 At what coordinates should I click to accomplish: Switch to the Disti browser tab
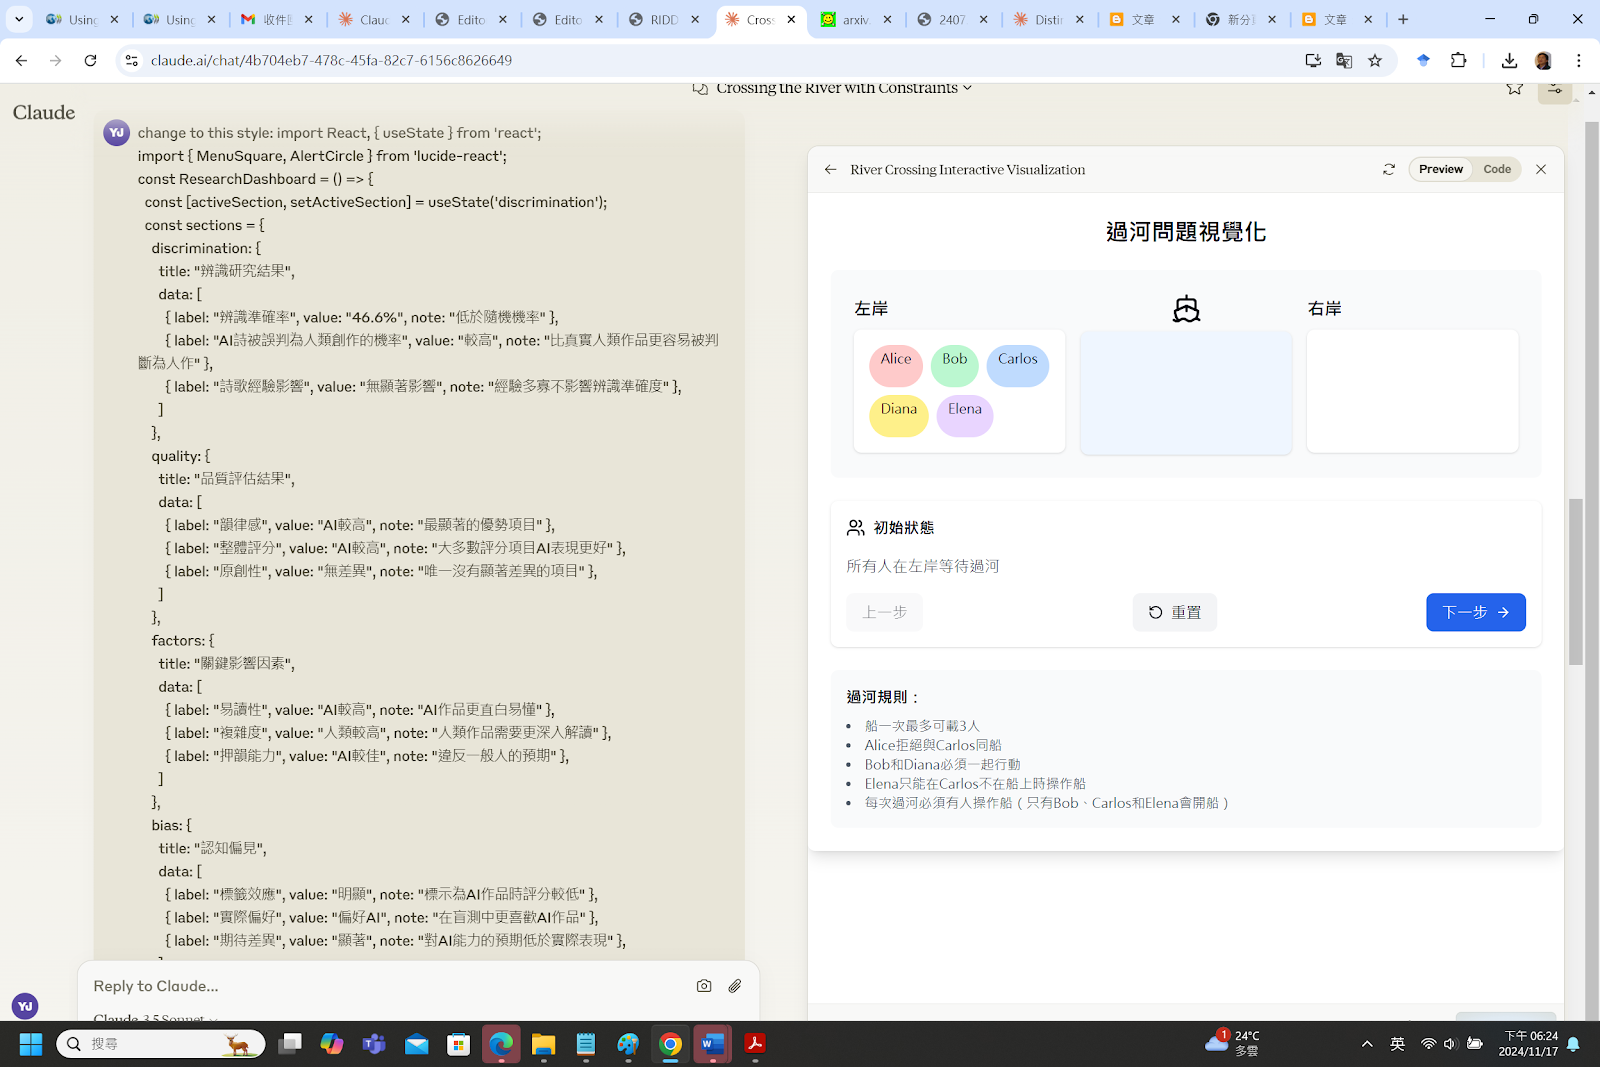click(x=1047, y=19)
